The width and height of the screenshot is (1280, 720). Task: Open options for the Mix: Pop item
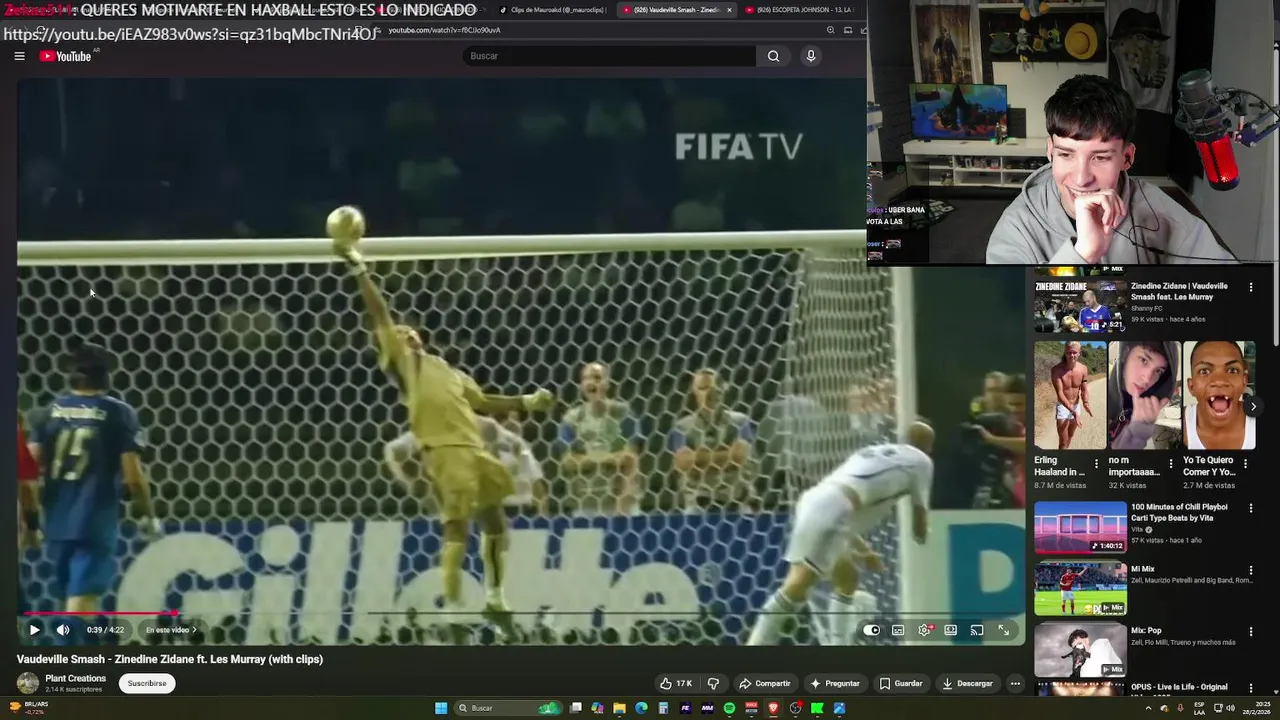click(x=1250, y=631)
